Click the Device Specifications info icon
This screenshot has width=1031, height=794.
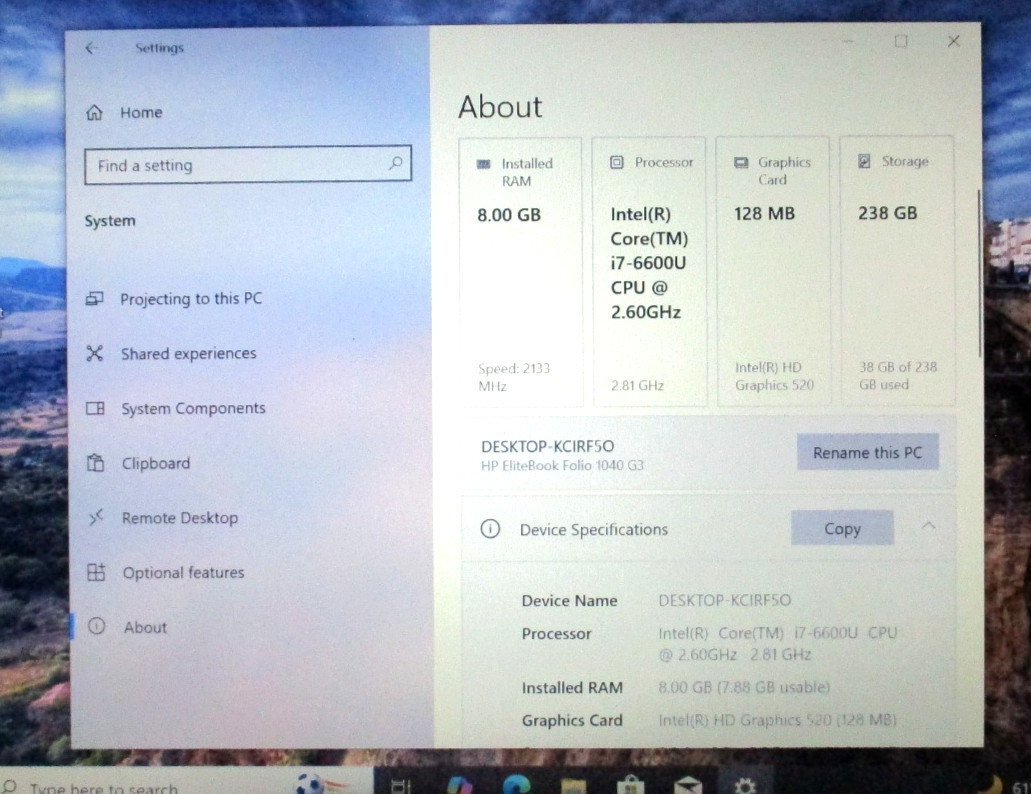(490, 528)
